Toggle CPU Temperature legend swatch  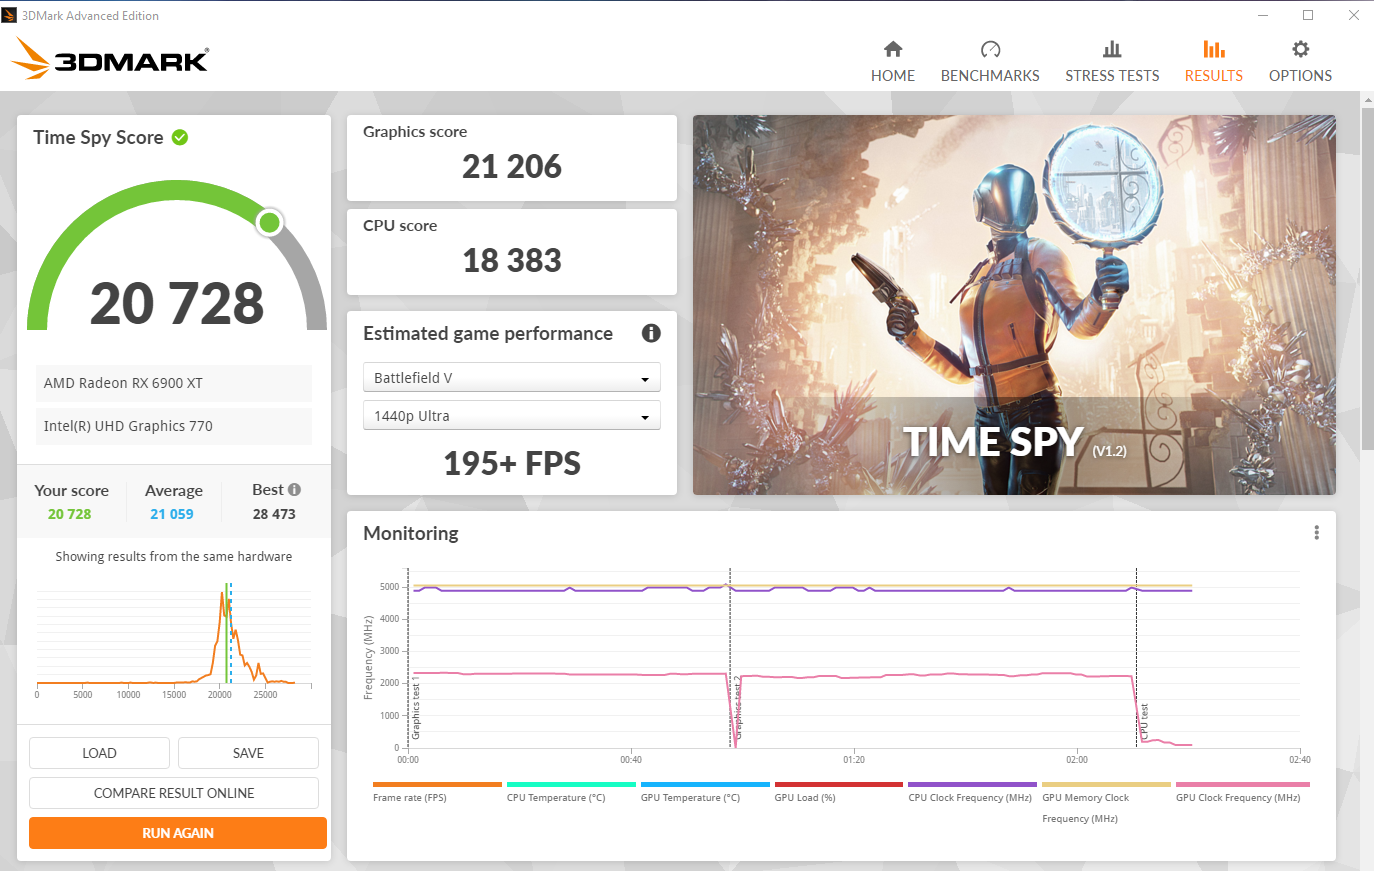click(571, 785)
